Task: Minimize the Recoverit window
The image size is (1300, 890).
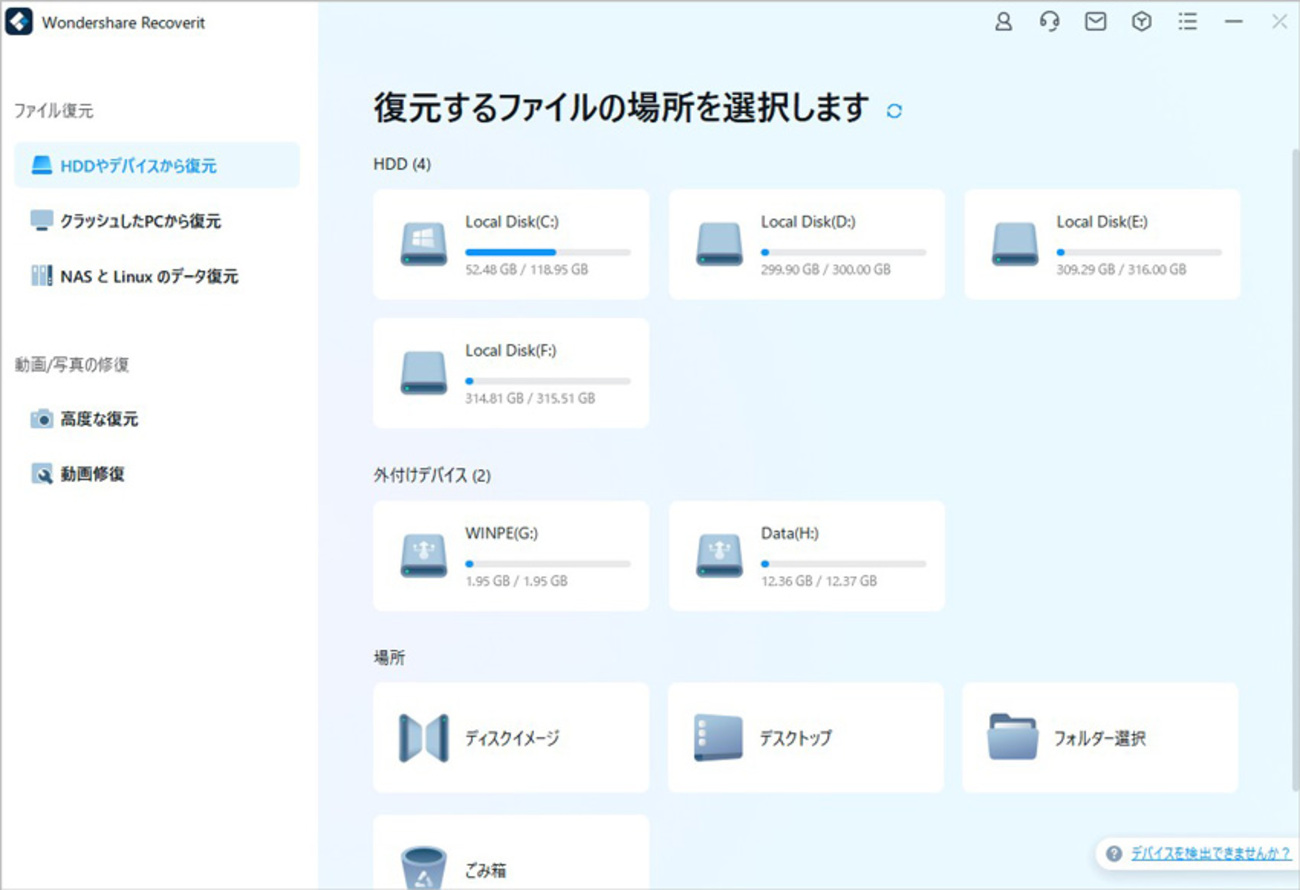Action: point(1233,22)
